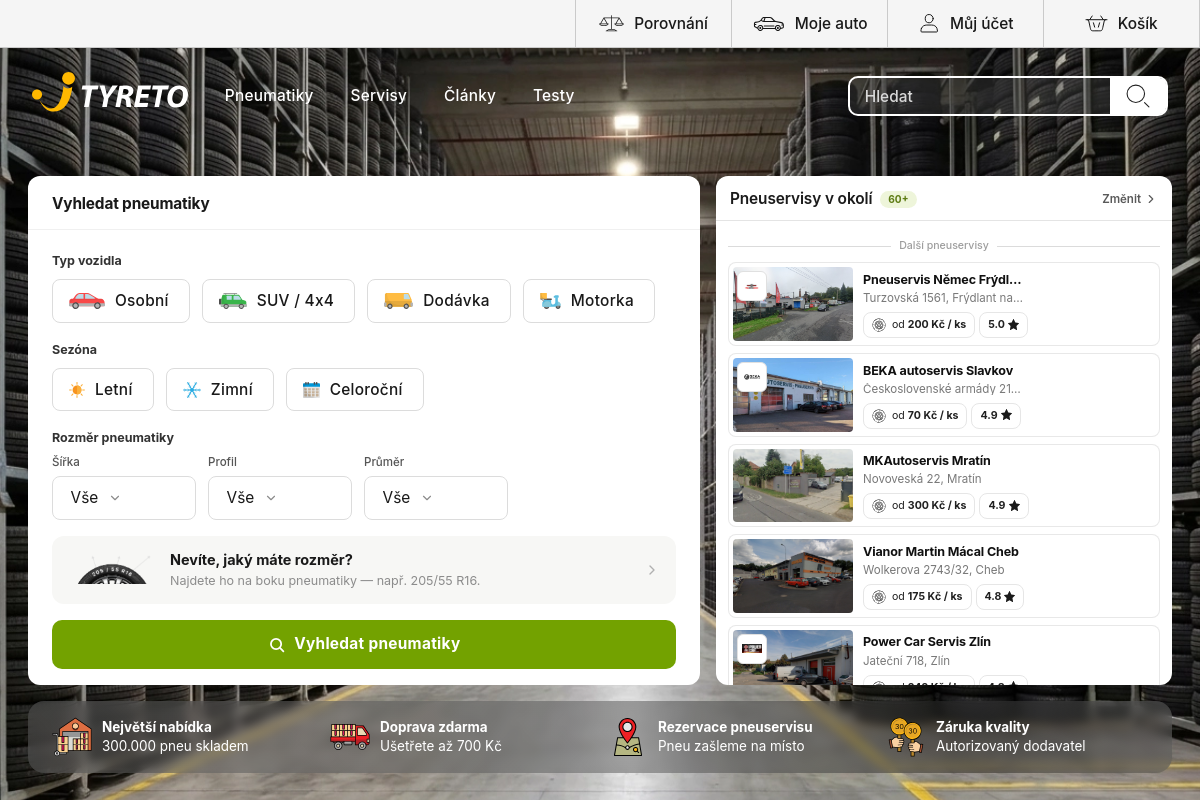Click the Hledat search field

point(980,96)
